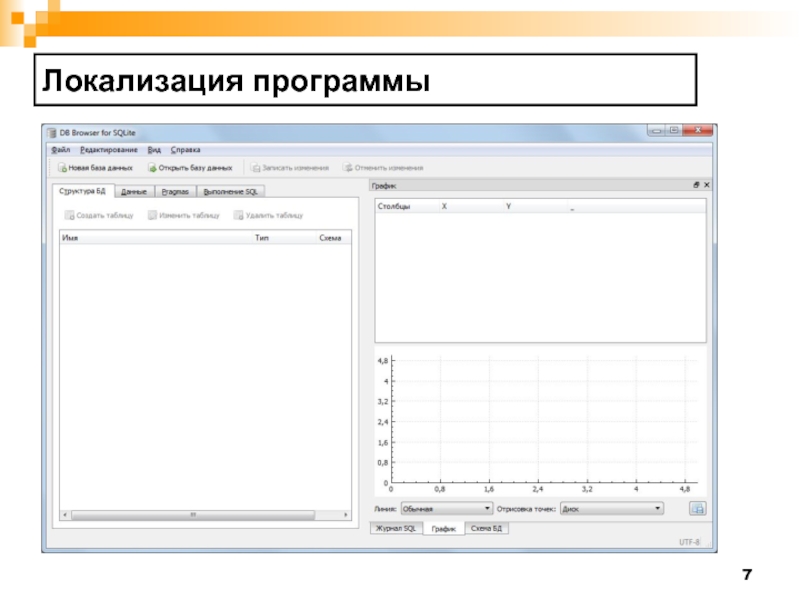
Task: Select the Журнал SQL bottom tab
Action: point(397,528)
